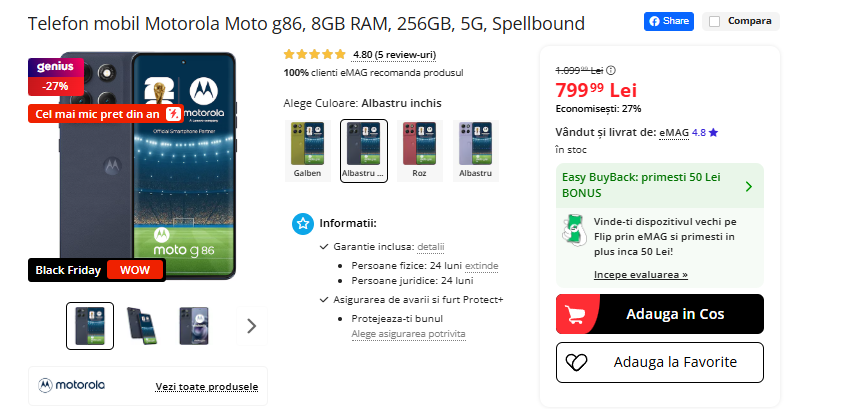Click the shopping cart icon
Viewport: 849px width, 409px height.
(x=576, y=314)
